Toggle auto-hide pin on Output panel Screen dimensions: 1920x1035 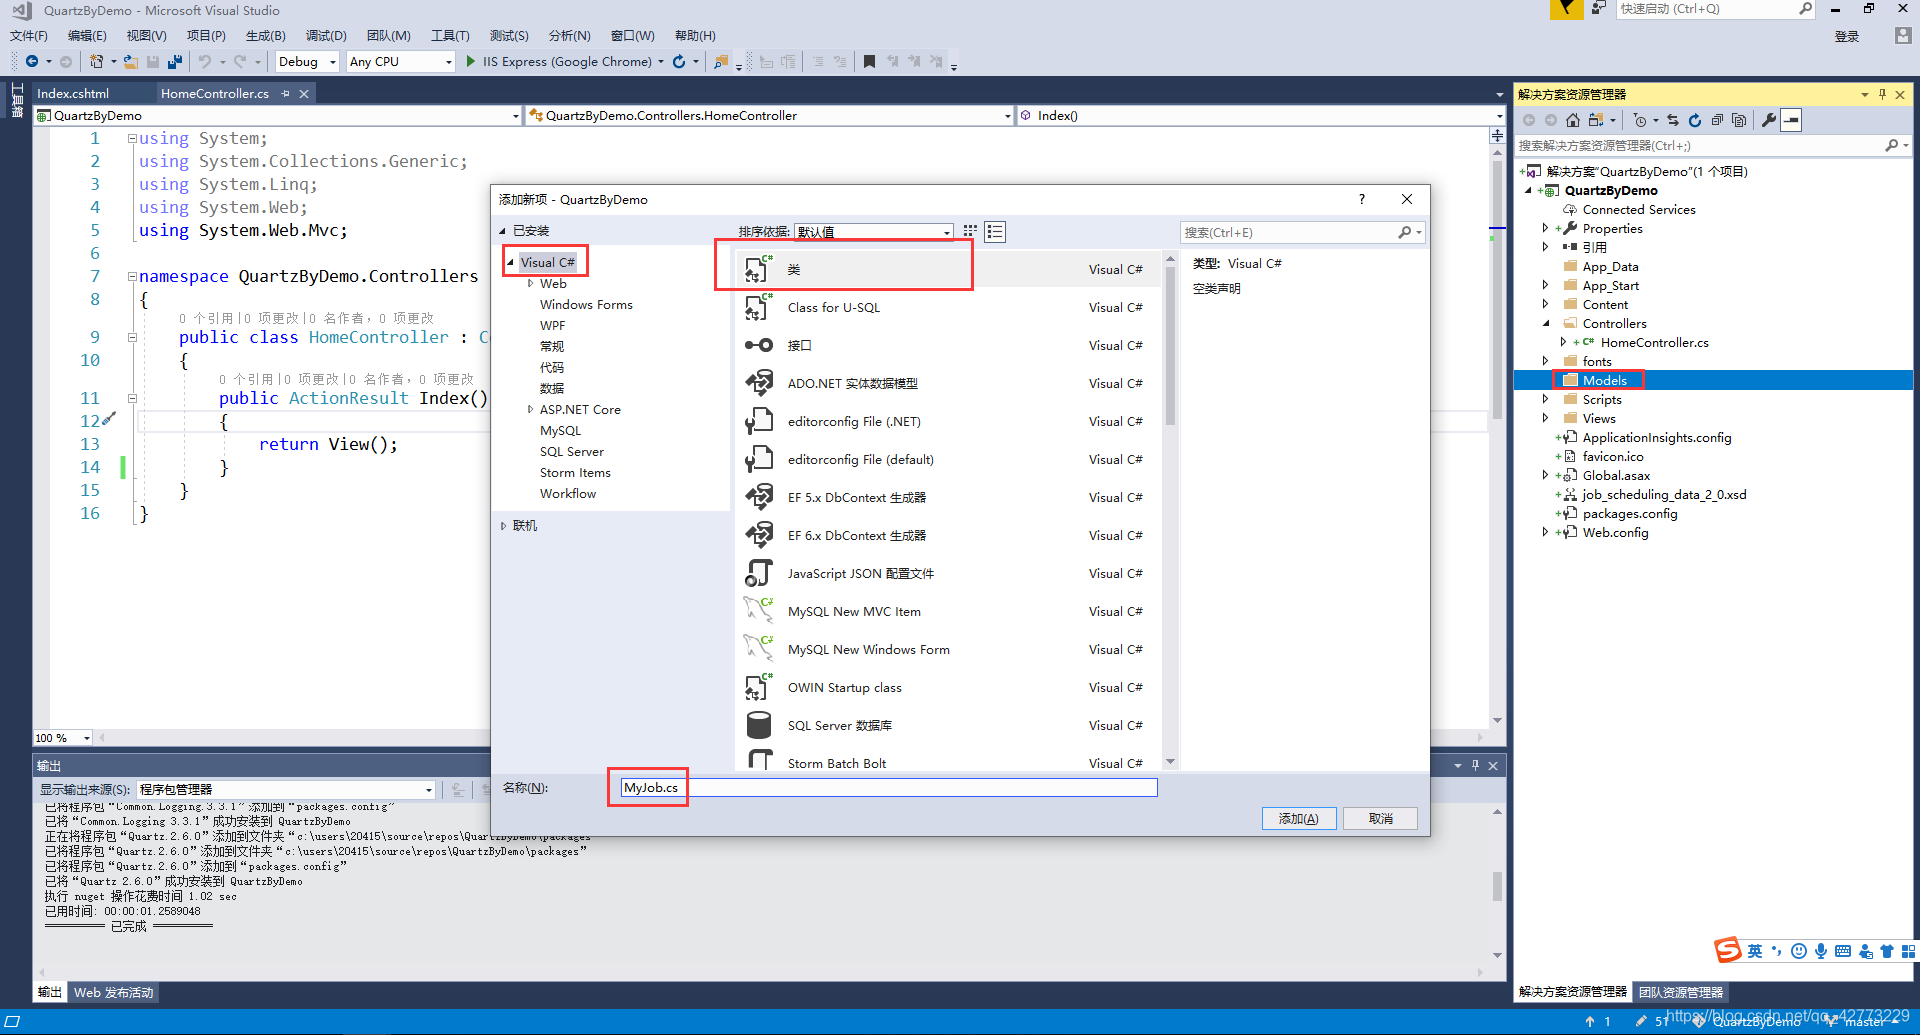click(1475, 765)
